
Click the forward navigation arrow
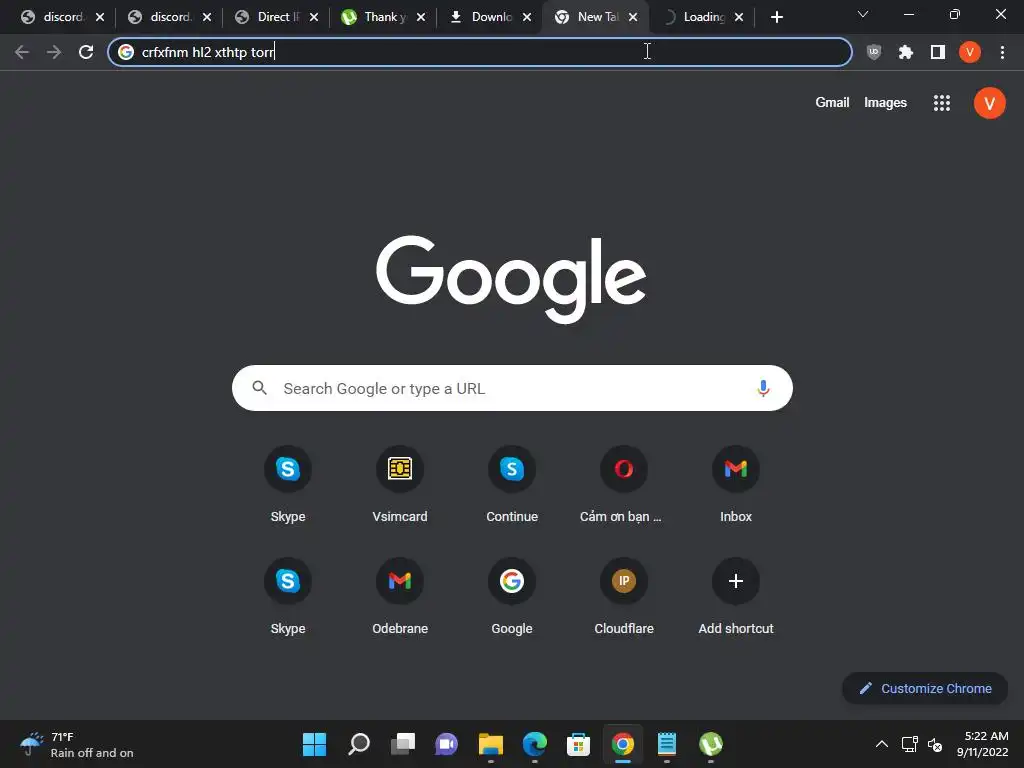pyautogui.click(x=54, y=52)
